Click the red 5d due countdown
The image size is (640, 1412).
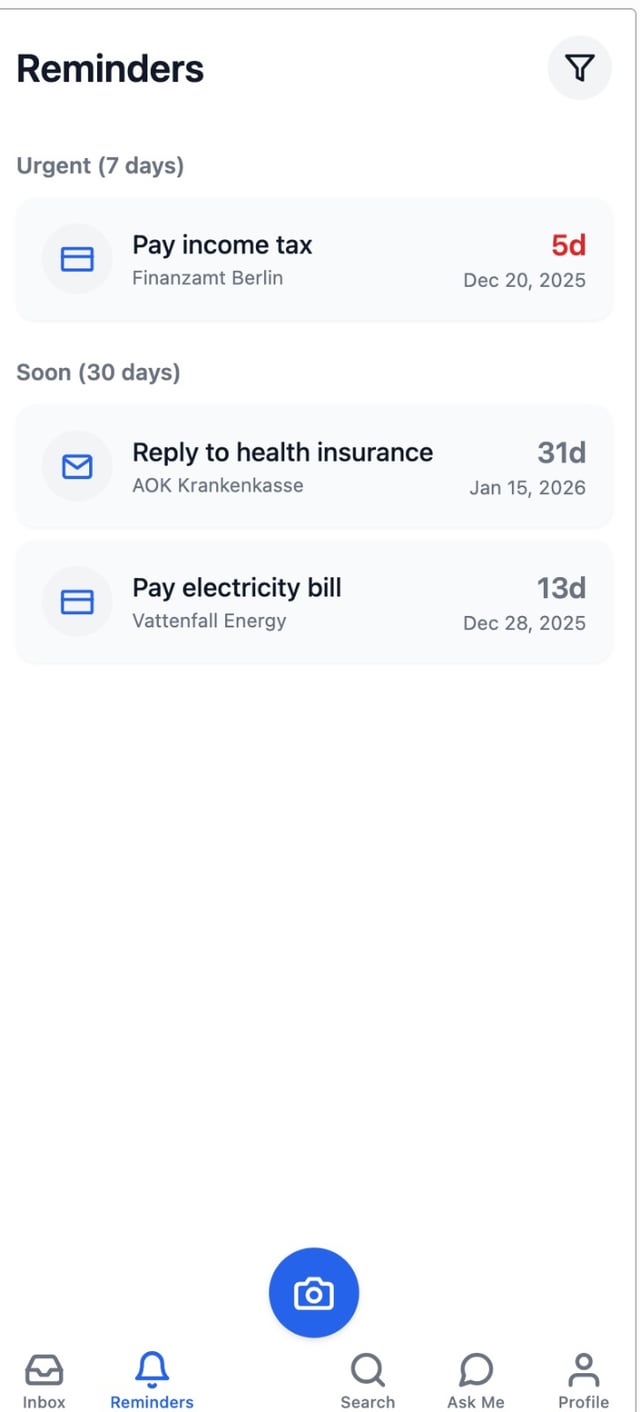[x=568, y=245]
